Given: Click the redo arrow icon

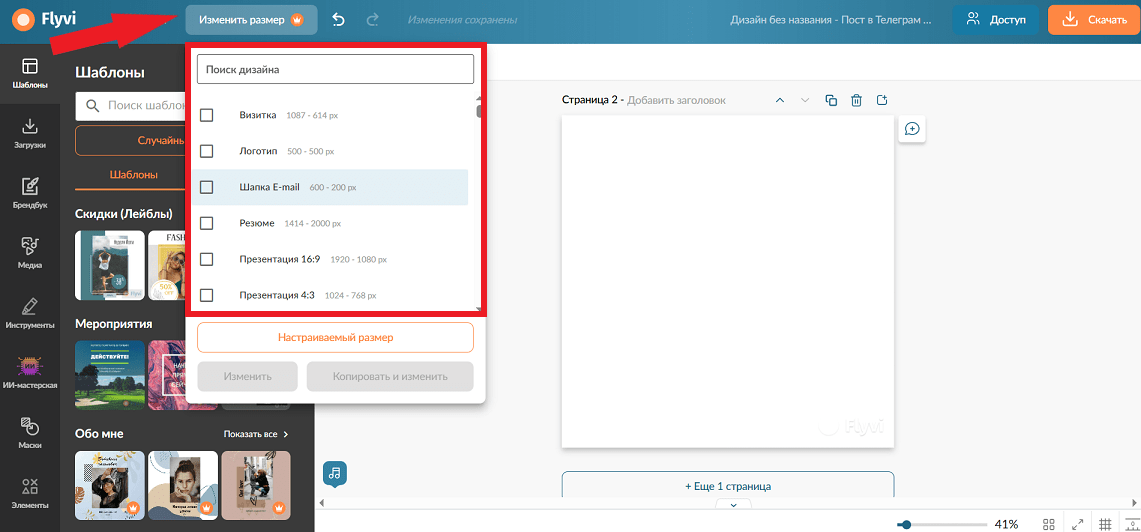Looking at the screenshot, I should tap(373, 20).
